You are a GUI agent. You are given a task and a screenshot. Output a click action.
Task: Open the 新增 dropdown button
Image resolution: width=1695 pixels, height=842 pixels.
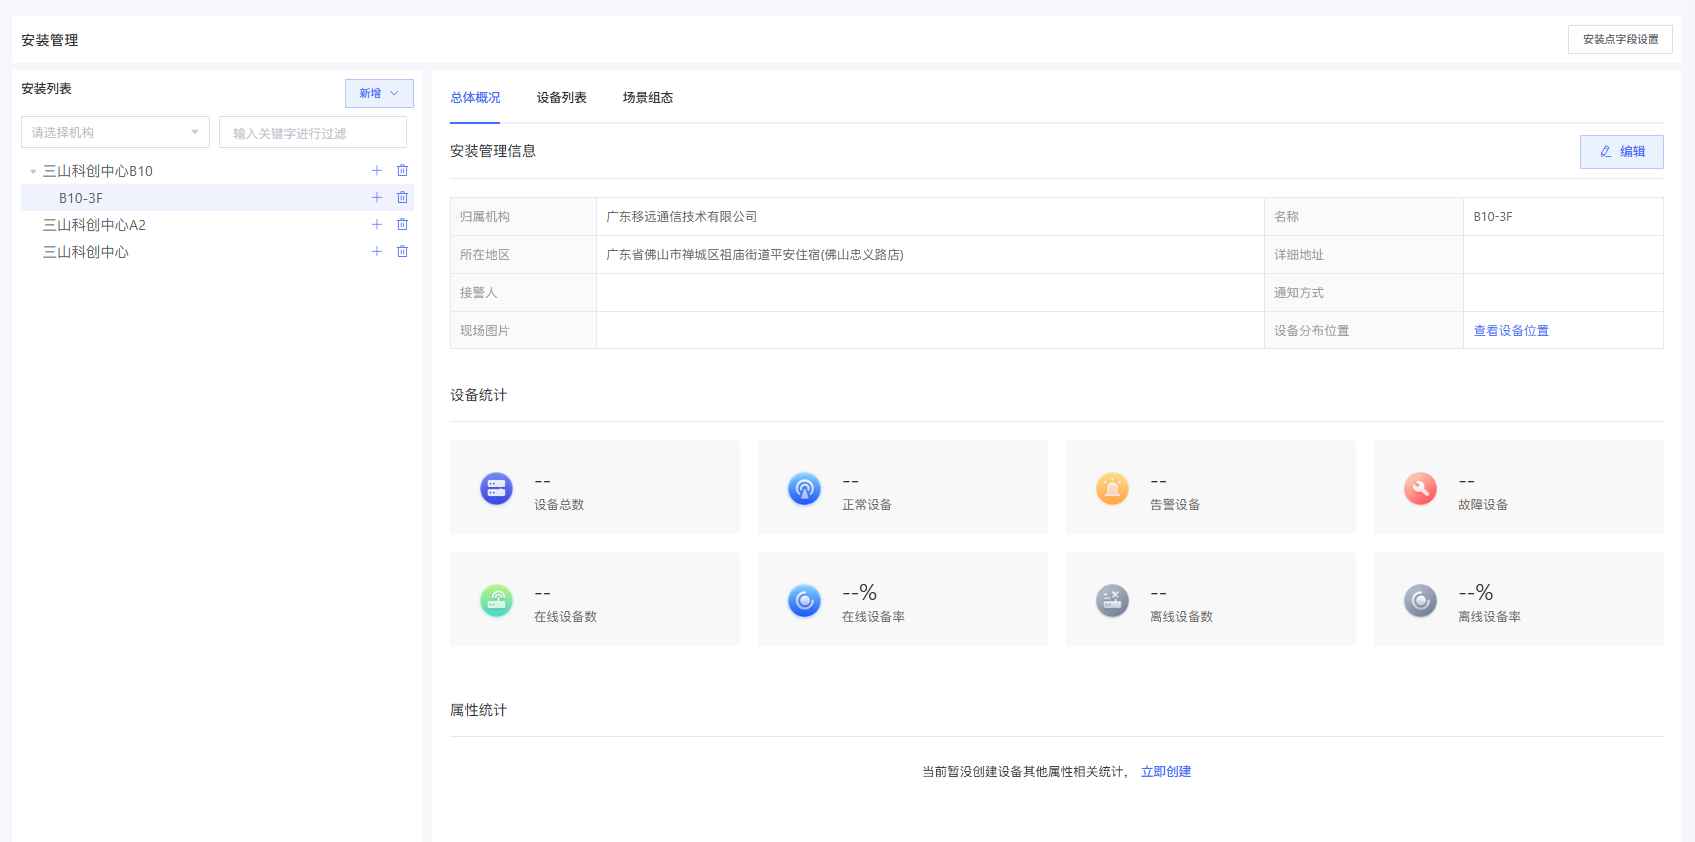pos(379,93)
